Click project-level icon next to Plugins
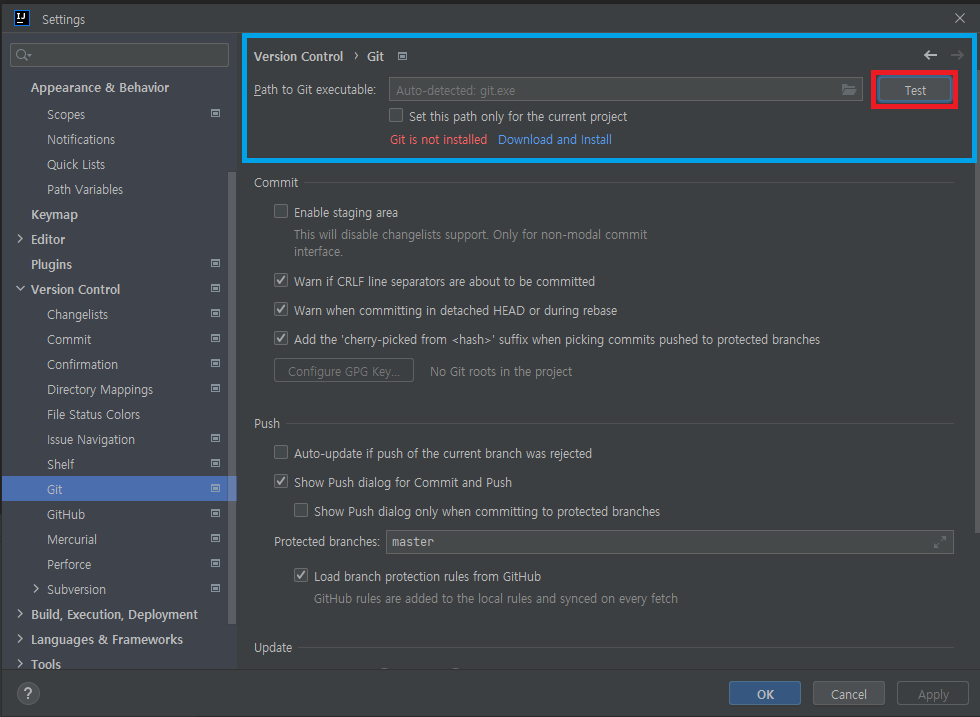The height and width of the screenshot is (717, 980). (216, 263)
